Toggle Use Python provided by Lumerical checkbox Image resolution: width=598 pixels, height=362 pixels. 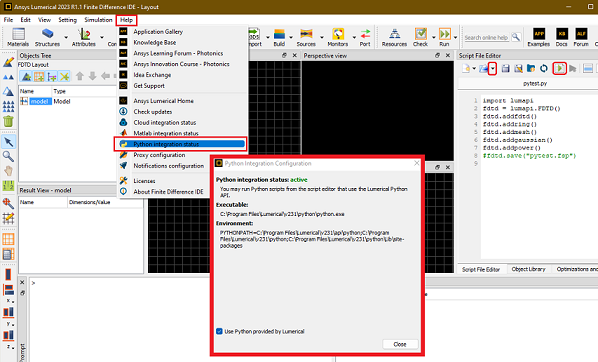[219, 331]
